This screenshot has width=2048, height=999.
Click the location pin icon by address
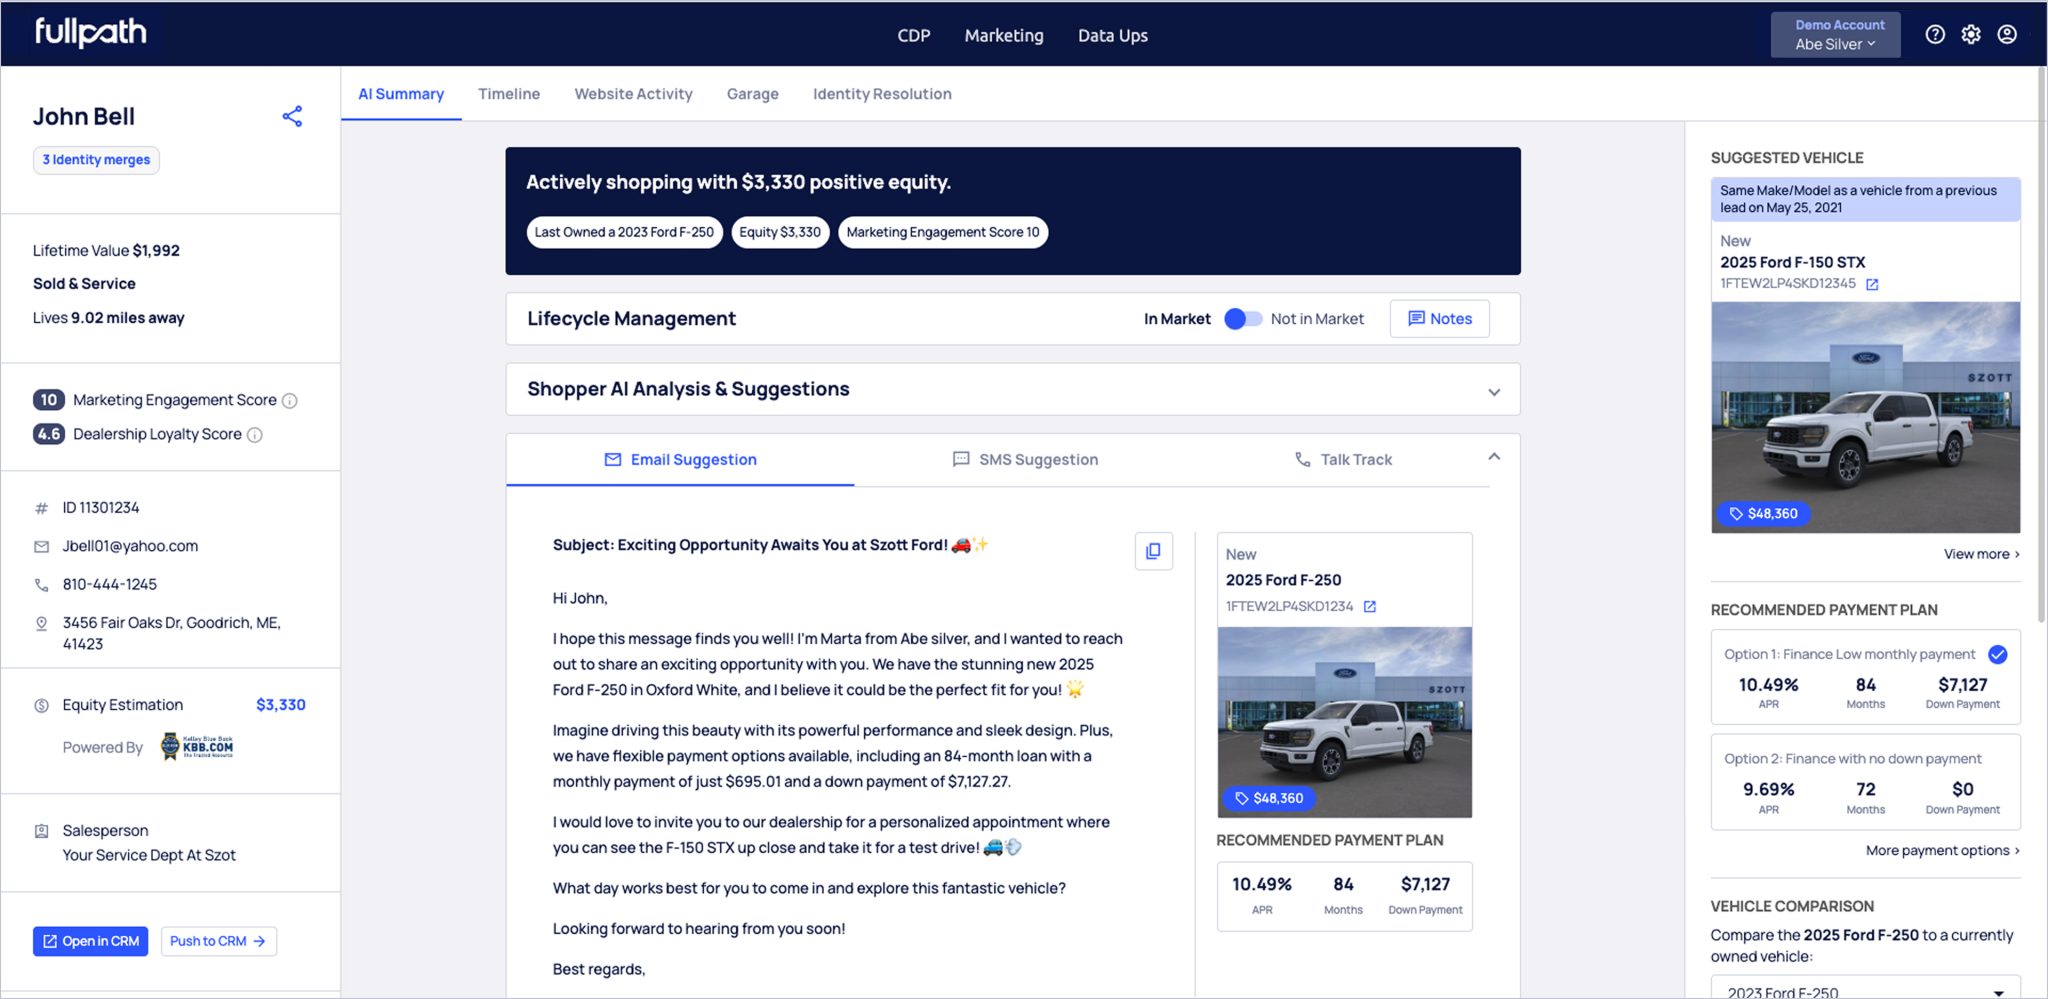point(42,623)
